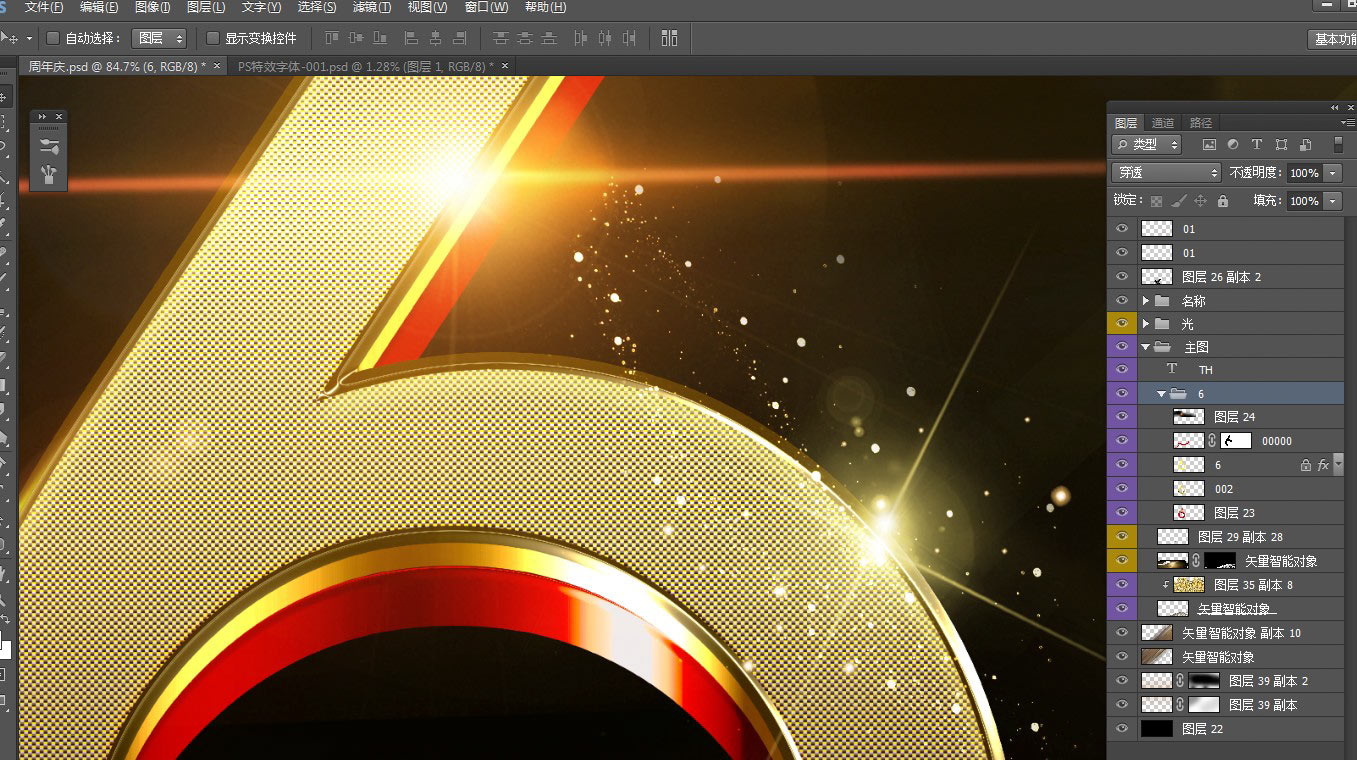This screenshot has height=760, width=1357.
Task: Hide the 名称 group
Action: [x=1121, y=301]
